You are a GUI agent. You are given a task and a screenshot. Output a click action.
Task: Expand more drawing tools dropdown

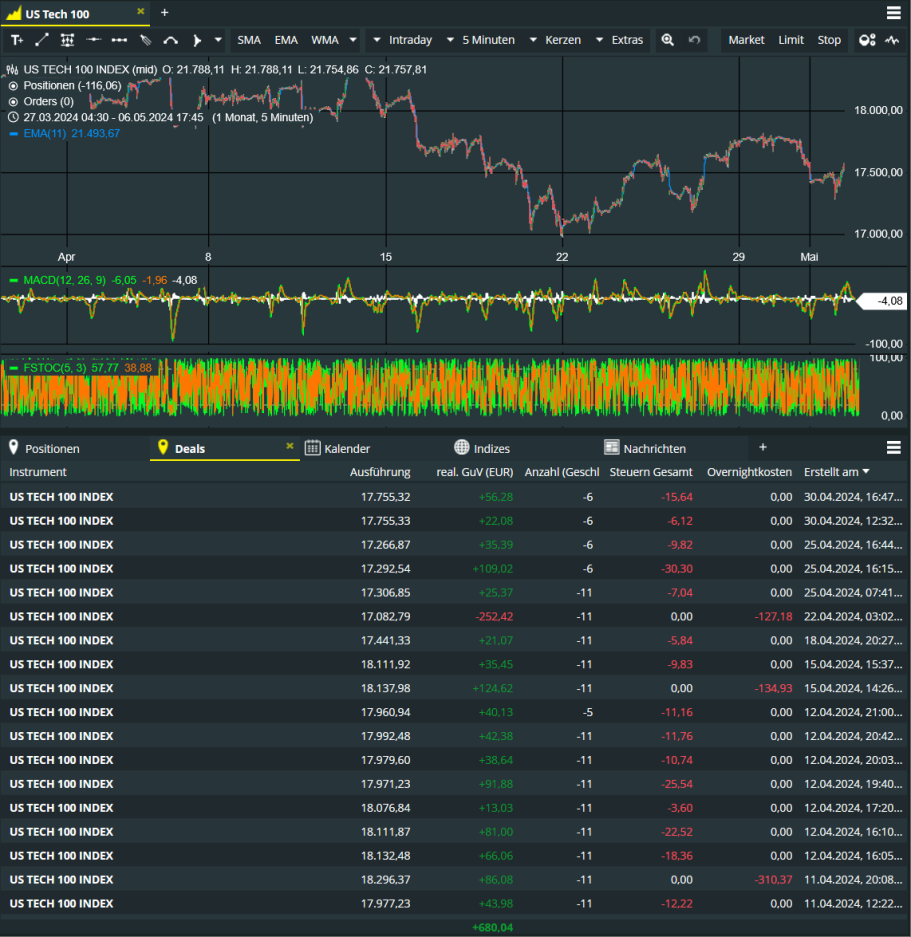[x=218, y=40]
